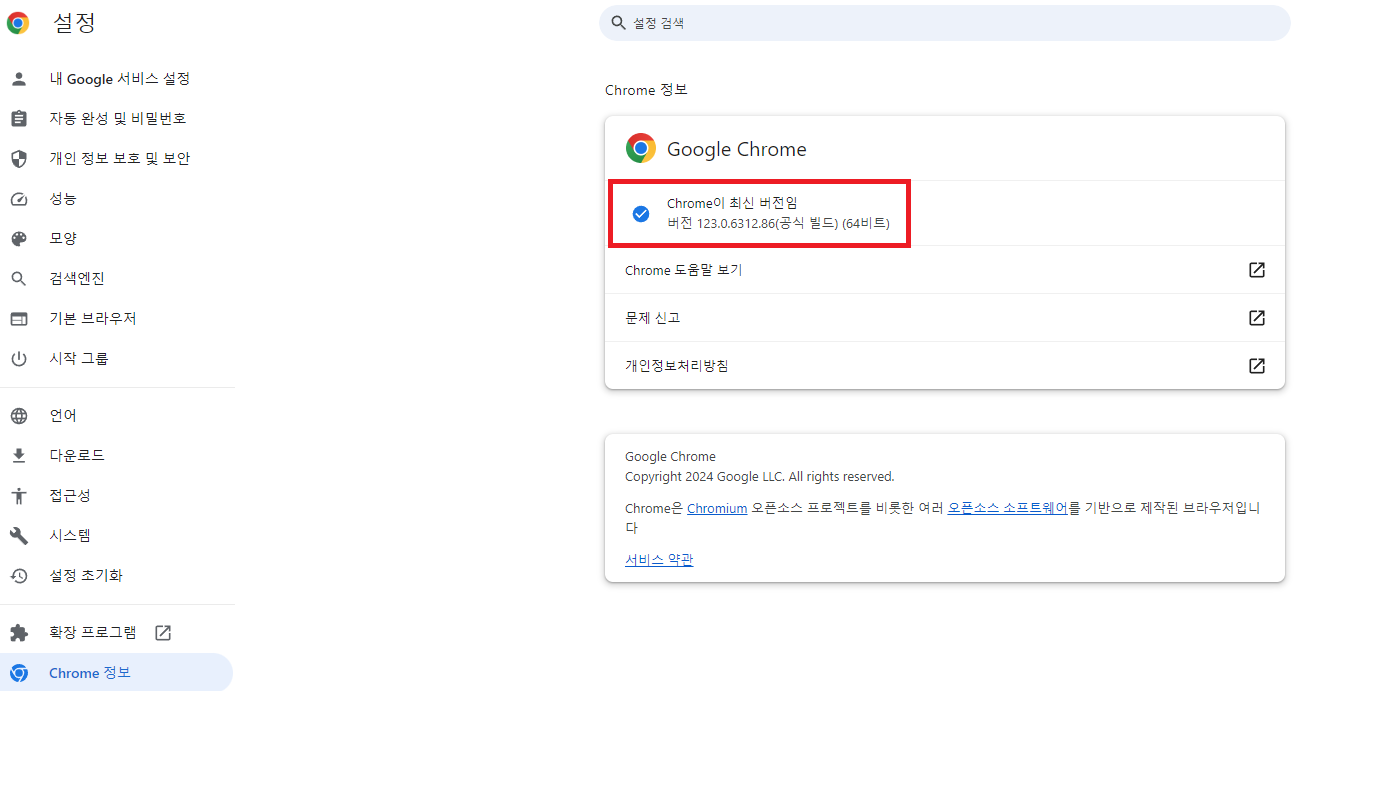Viewport: 1381px width, 799px height.
Task: Click the Chrome icon beside Chrome 정보 in sidebar
Action: [19, 673]
